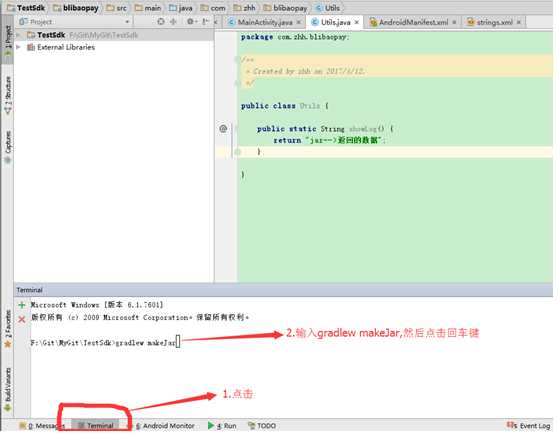Open Project panel settings gear
Viewport: 558px width, 437px height.
(190, 22)
